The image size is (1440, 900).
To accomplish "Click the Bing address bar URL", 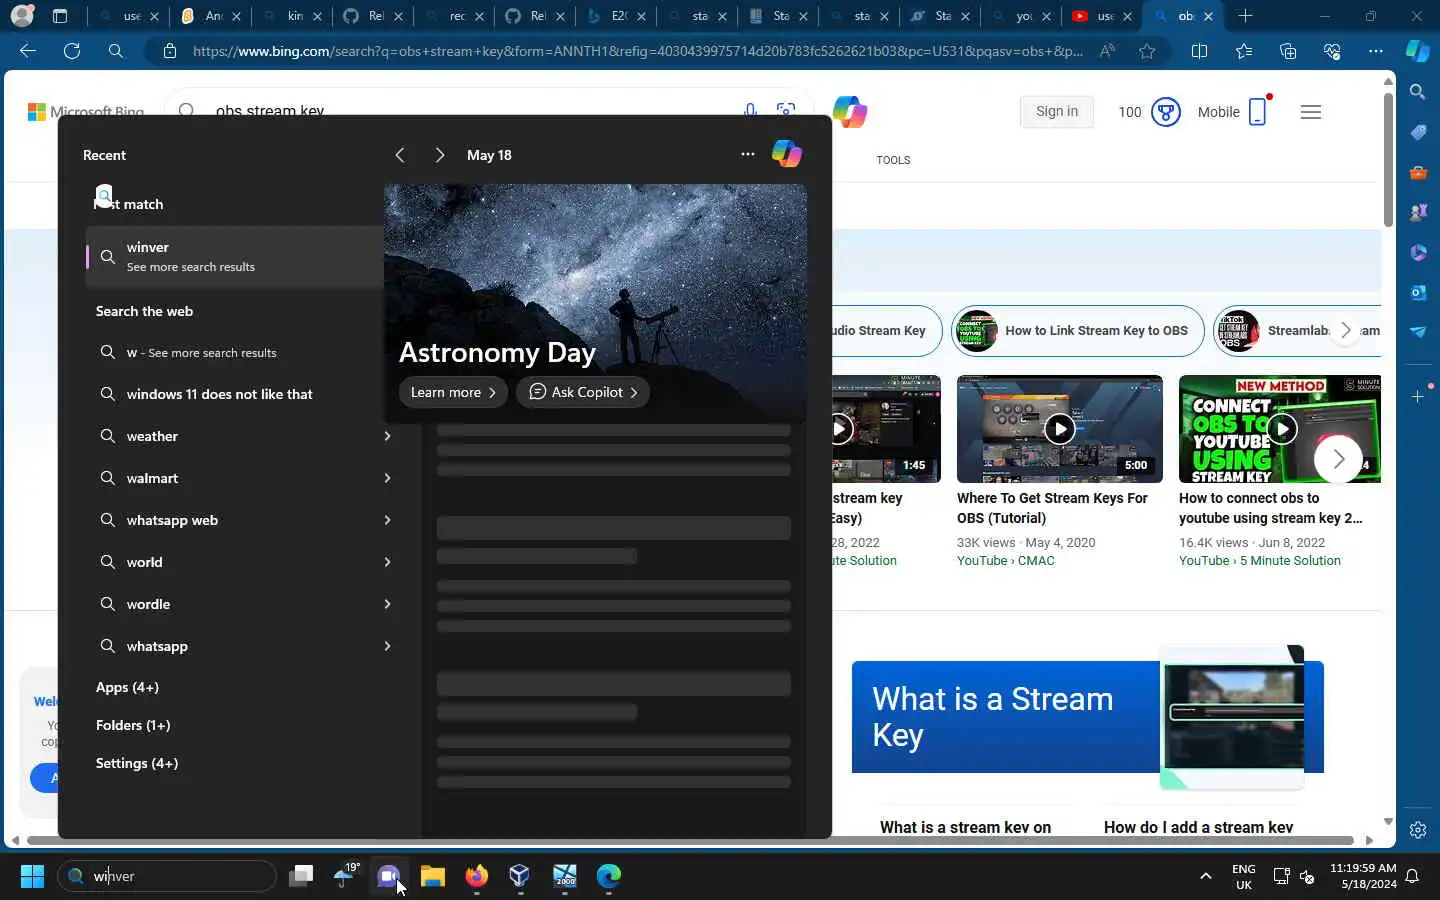I will tap(637, 51).
